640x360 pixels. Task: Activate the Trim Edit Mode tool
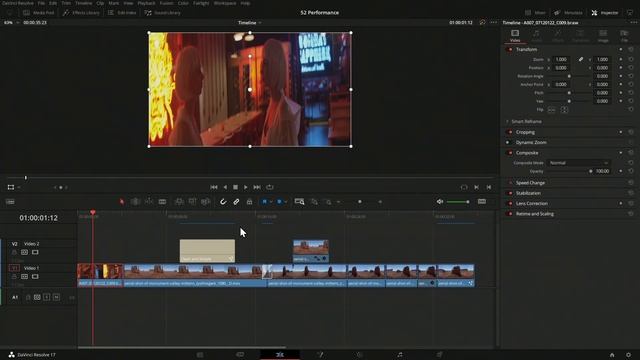point(135,202)
